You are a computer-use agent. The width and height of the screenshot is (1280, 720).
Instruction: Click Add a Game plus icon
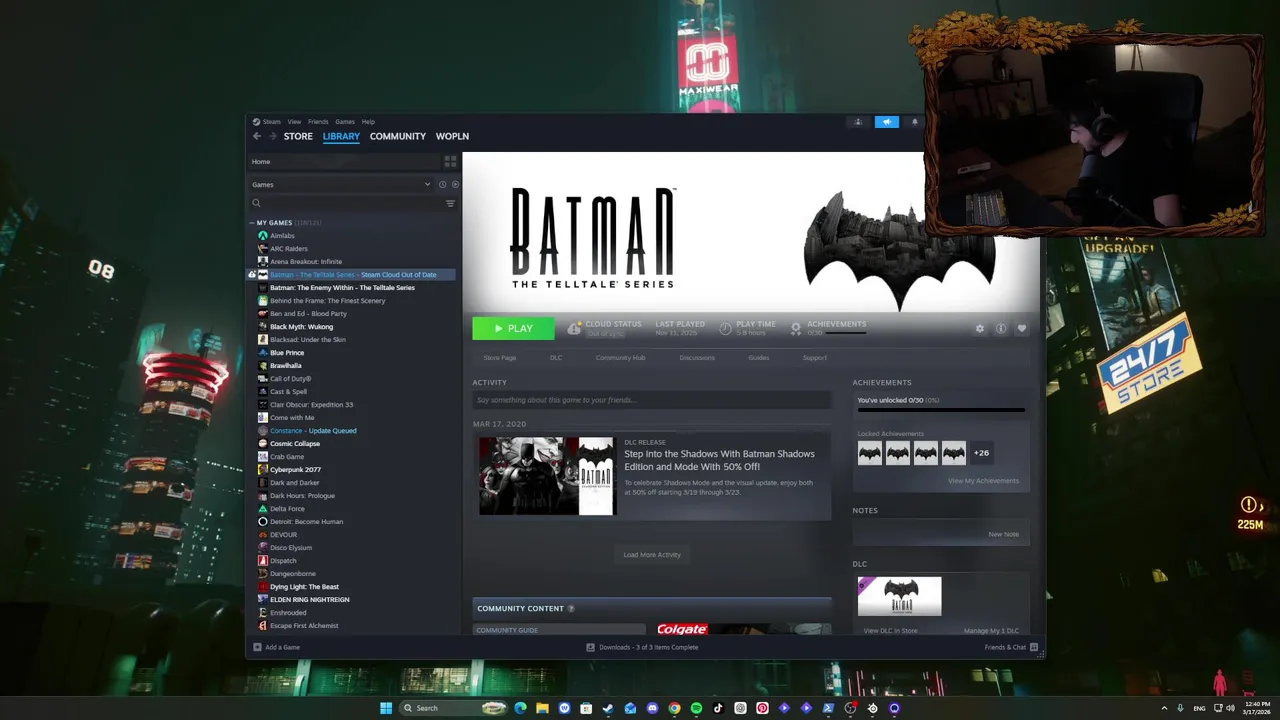tap(257, 647)
